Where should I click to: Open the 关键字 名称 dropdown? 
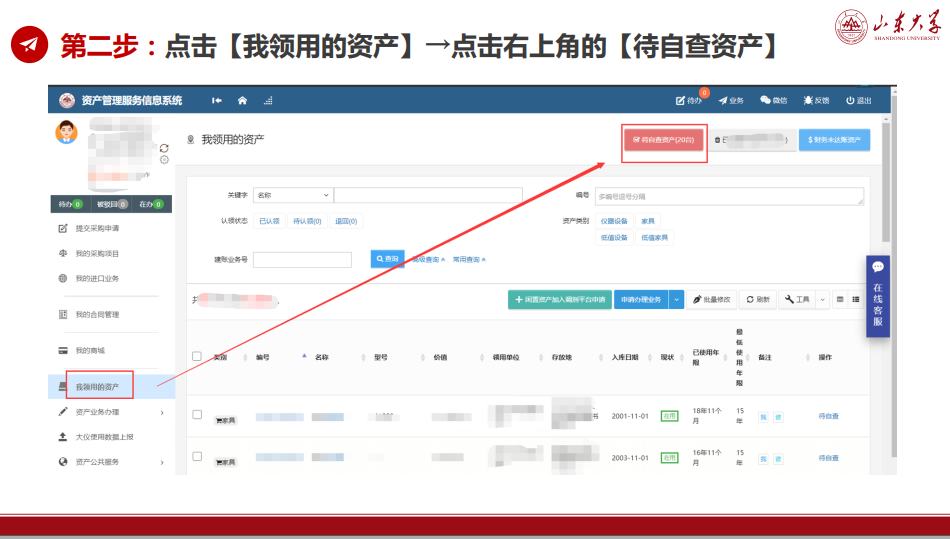pos(292,195)
